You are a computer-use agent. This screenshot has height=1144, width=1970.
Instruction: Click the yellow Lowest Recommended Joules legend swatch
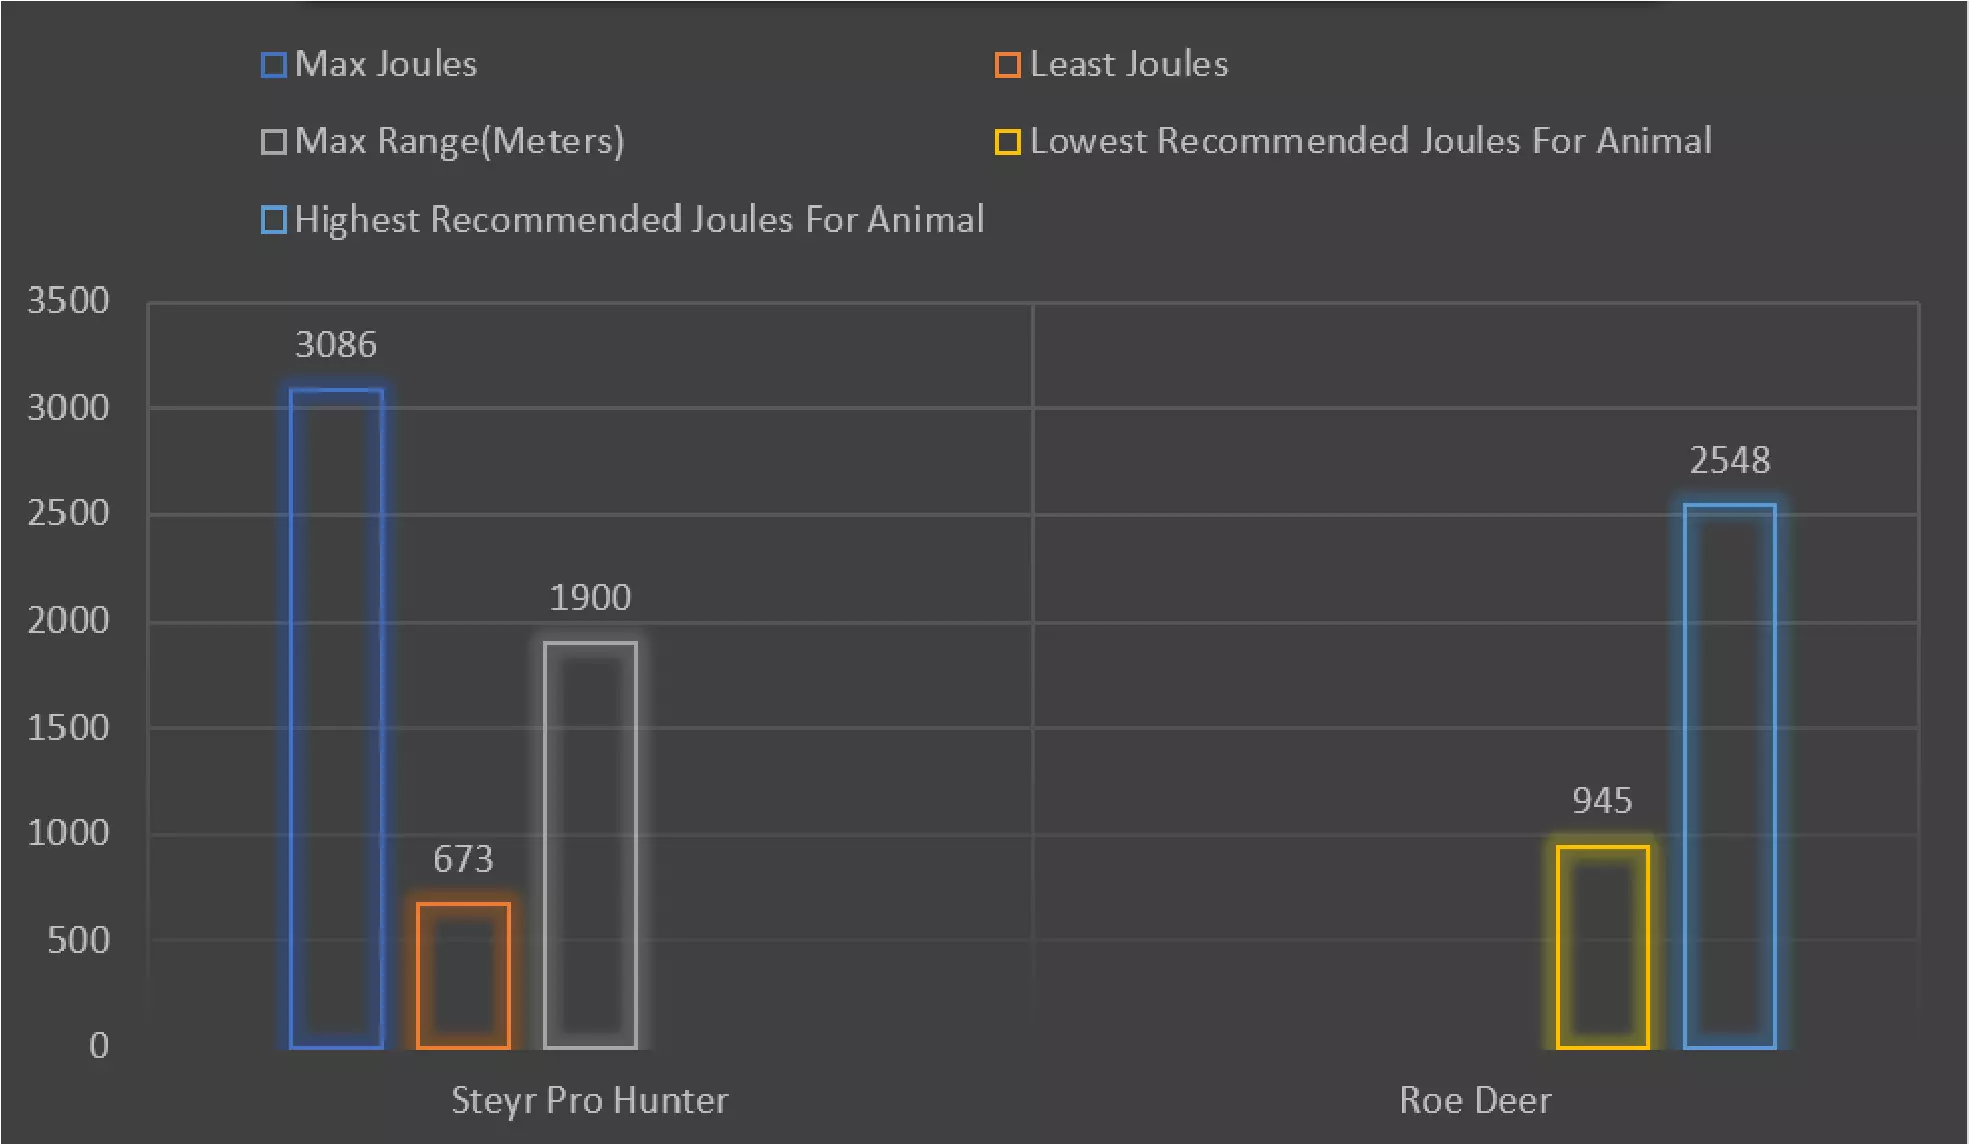[1007, 142]
